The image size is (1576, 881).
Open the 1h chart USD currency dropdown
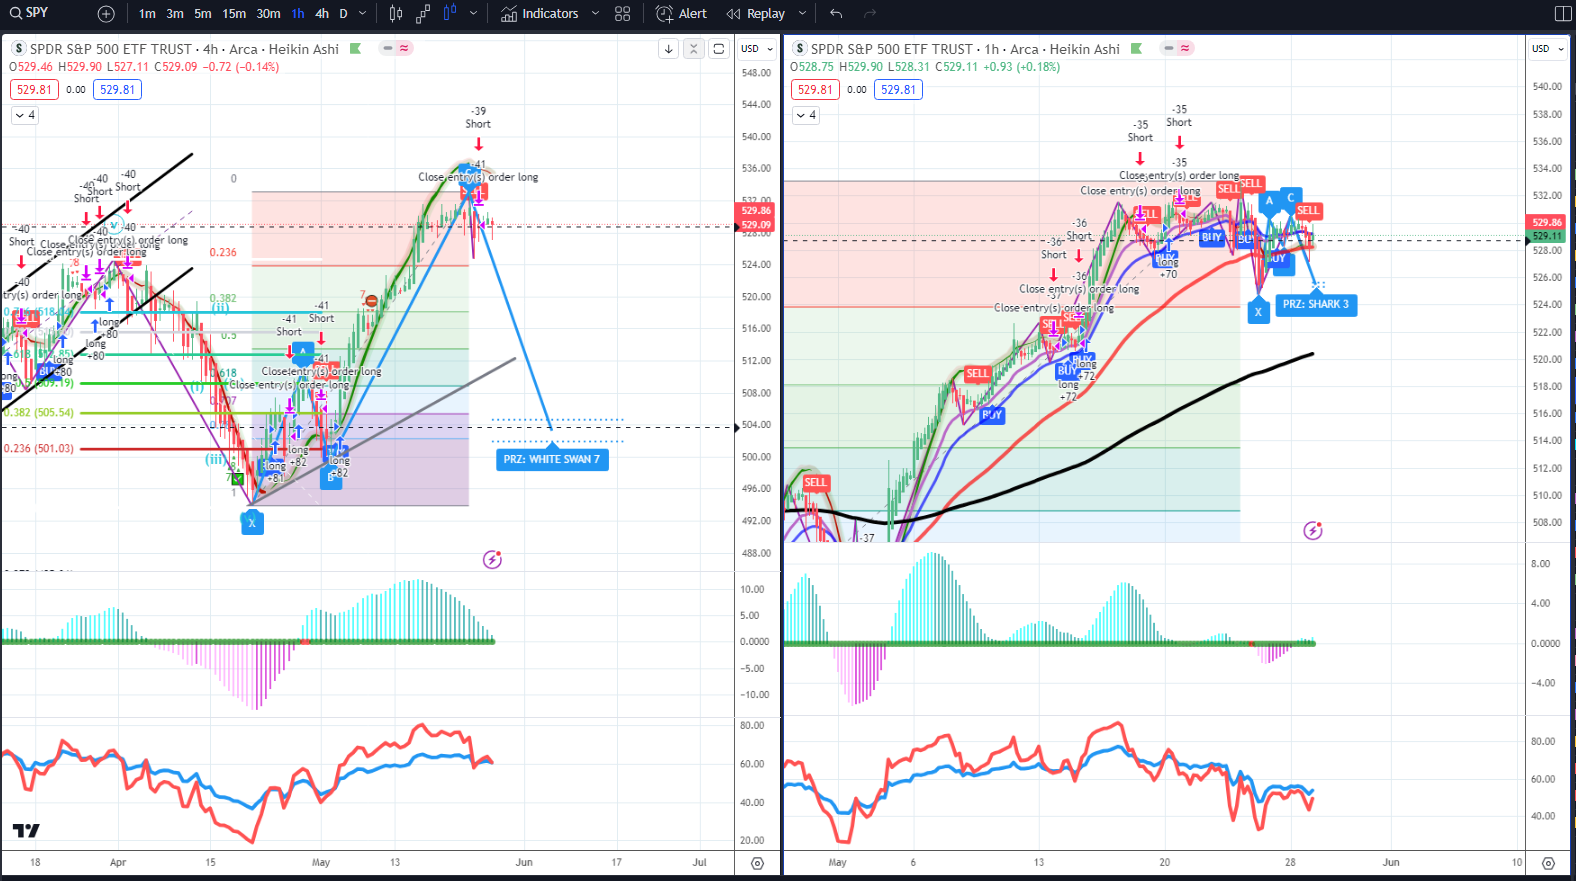[x=1548, y=48]
